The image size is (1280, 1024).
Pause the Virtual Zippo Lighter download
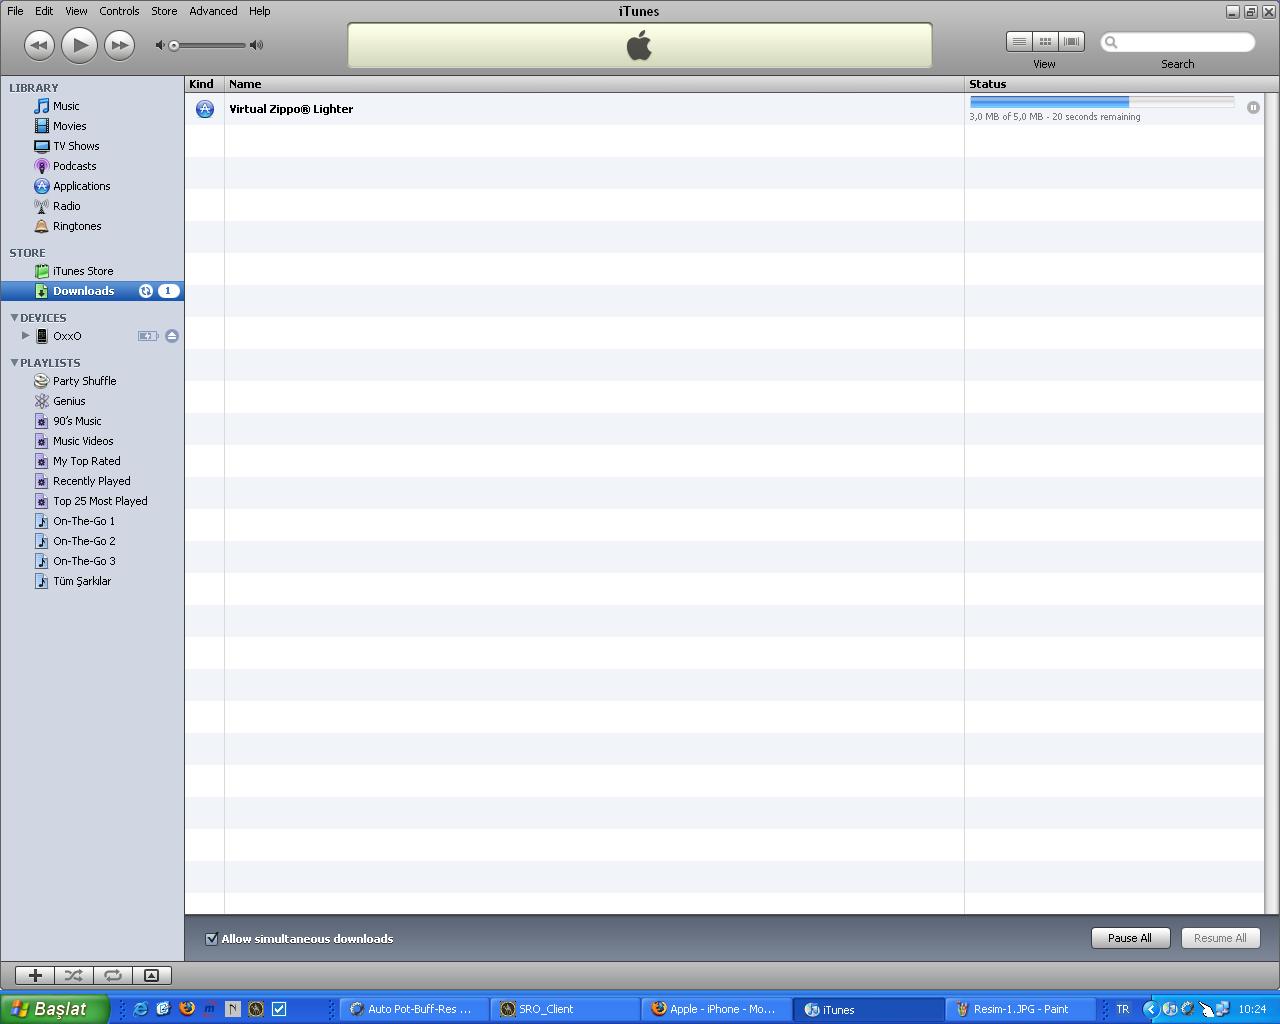click(1253, 107)
